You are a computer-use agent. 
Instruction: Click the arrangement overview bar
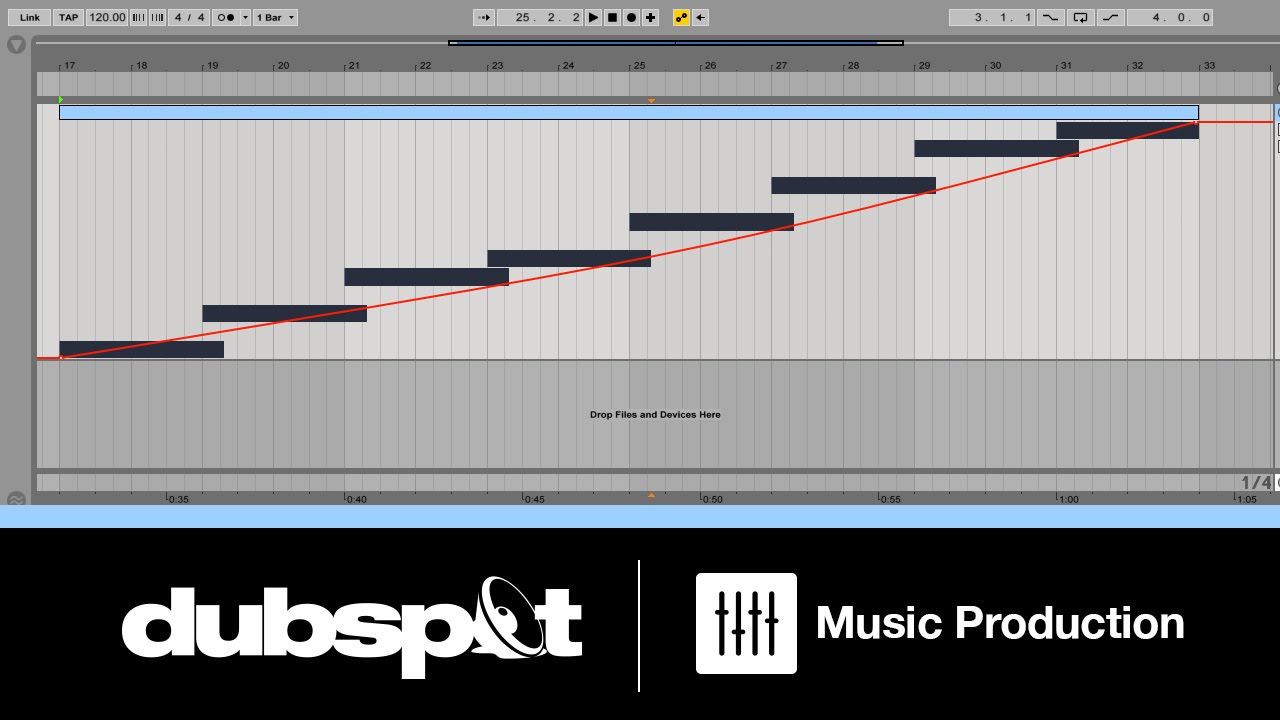676,43
